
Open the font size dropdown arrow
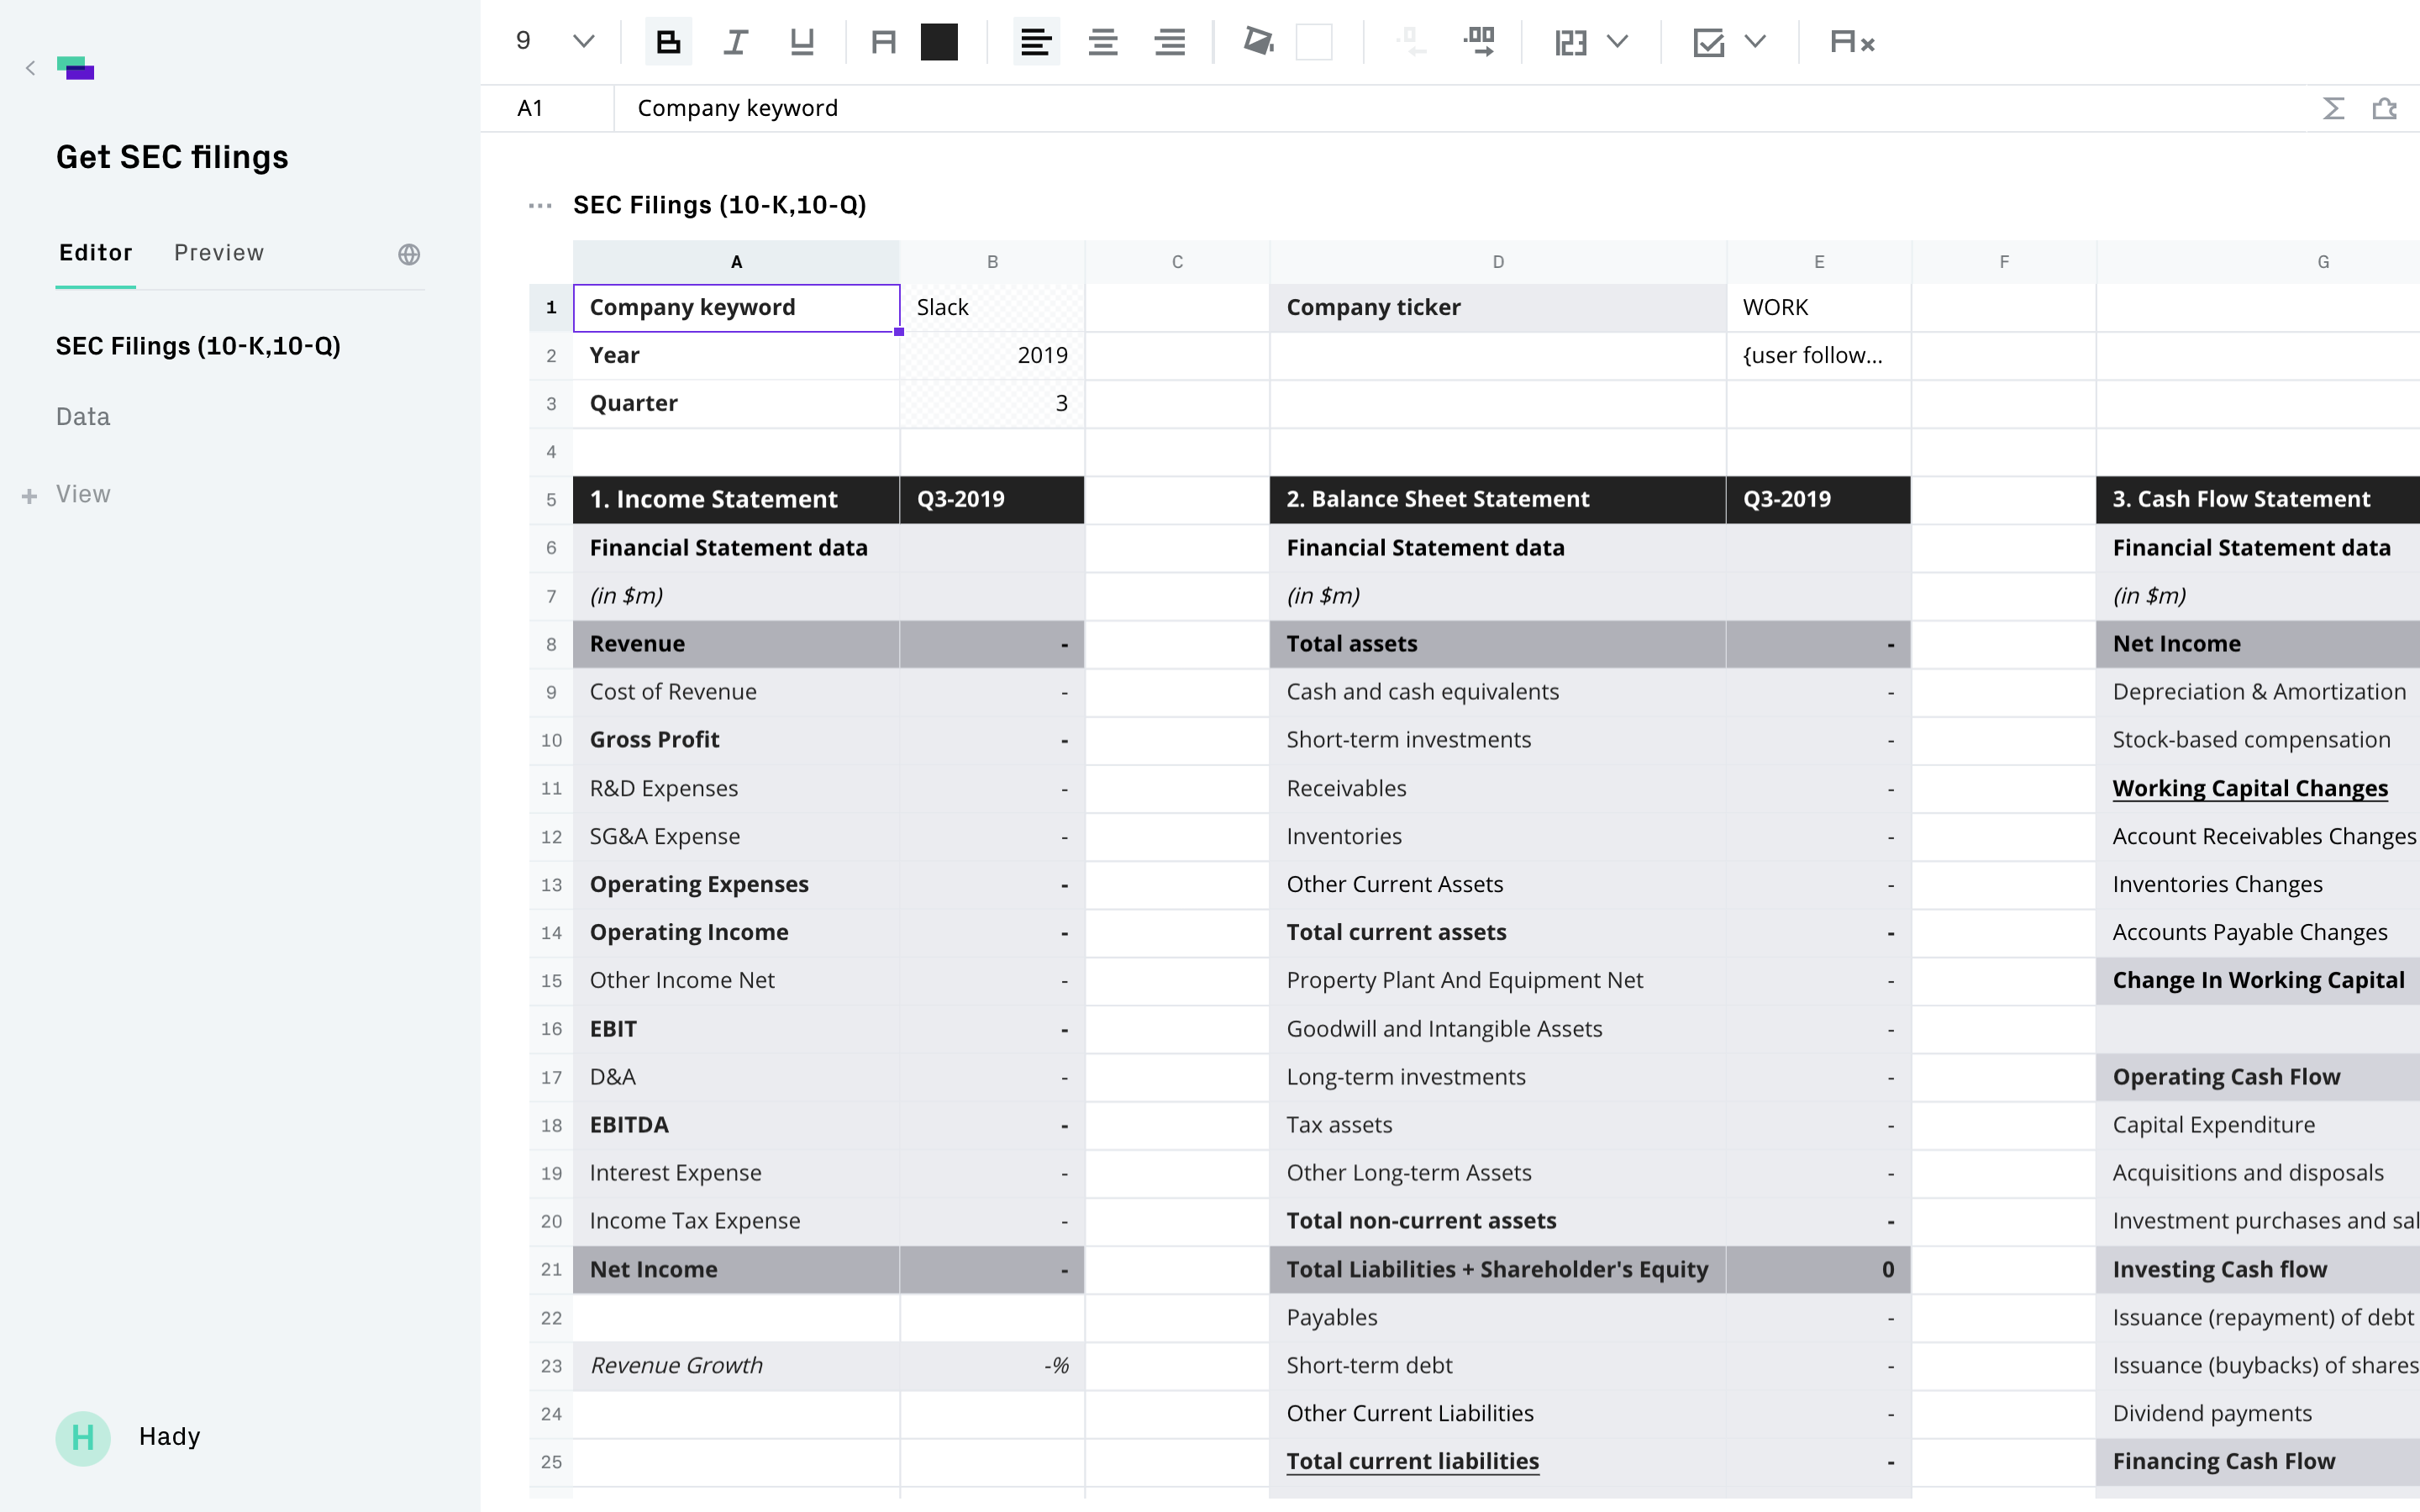[x=584, y=42]
